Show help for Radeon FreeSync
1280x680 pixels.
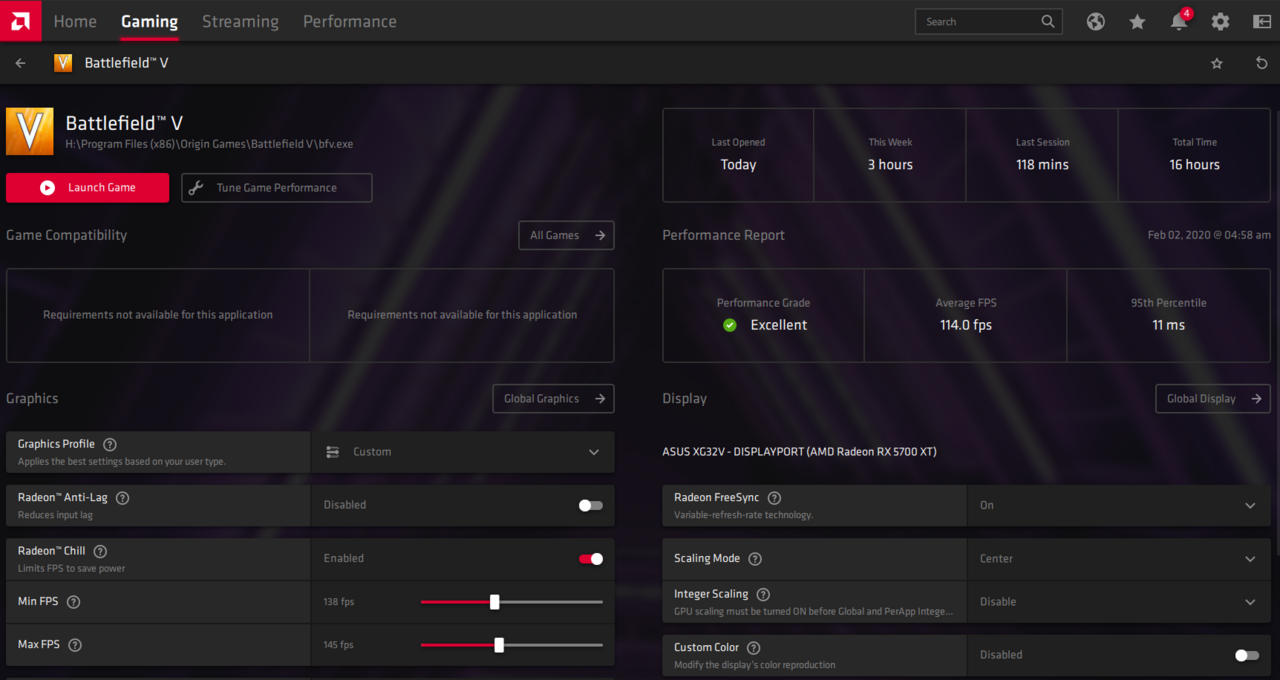click(774, 498)
